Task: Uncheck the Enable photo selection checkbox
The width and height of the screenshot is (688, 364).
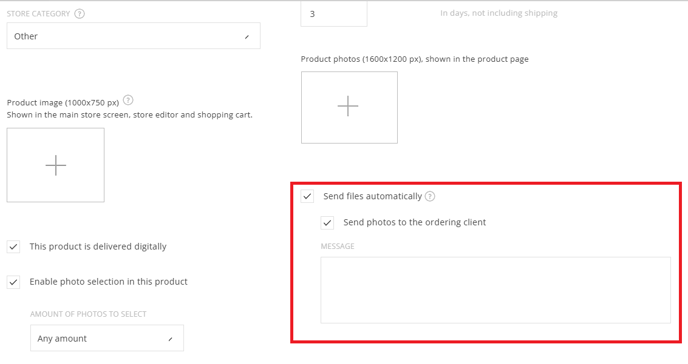Action: pos(13,282)
